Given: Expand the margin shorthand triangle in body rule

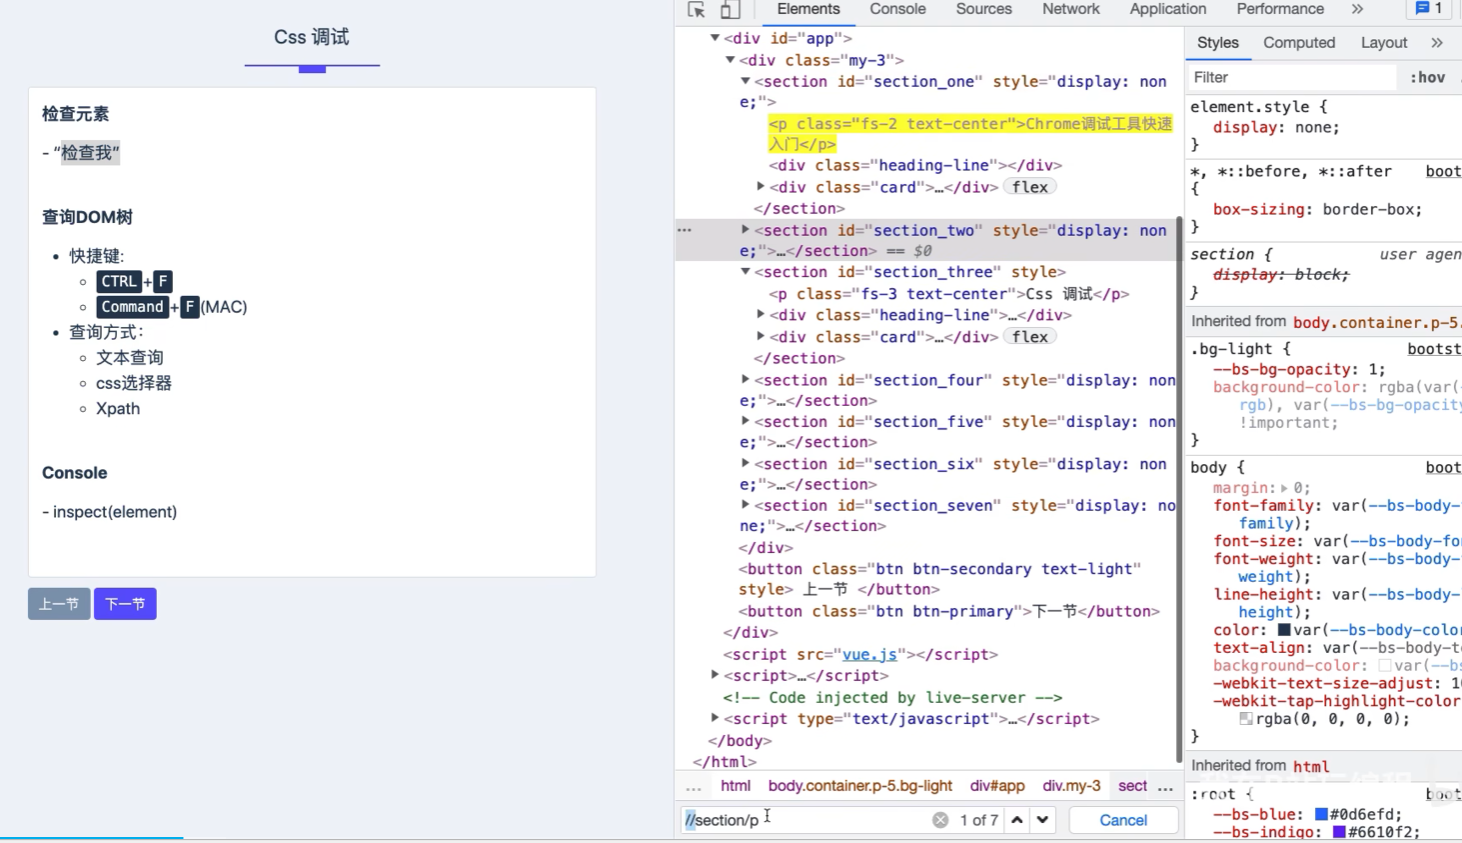Looking at the screenshot, I should pos(1285,488).
